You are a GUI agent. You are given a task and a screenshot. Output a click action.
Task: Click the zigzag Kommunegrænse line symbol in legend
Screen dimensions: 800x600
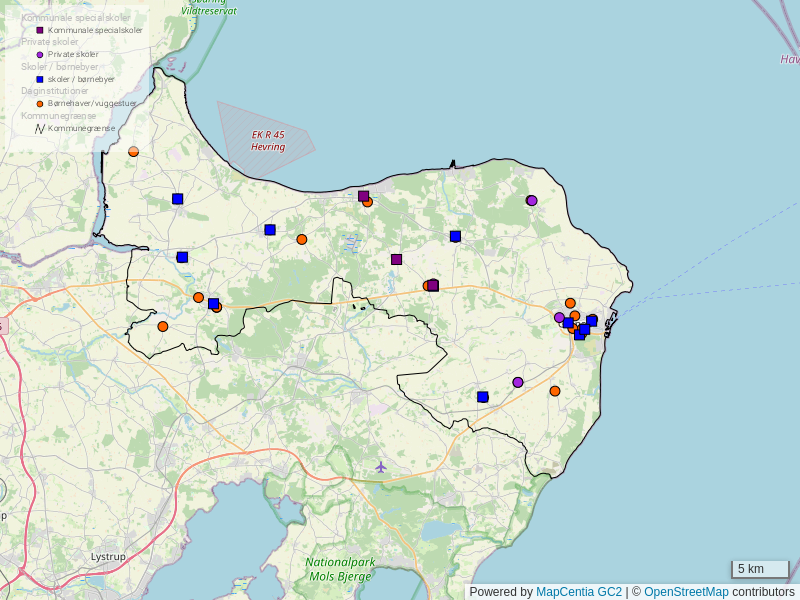(x=40, y=128)
